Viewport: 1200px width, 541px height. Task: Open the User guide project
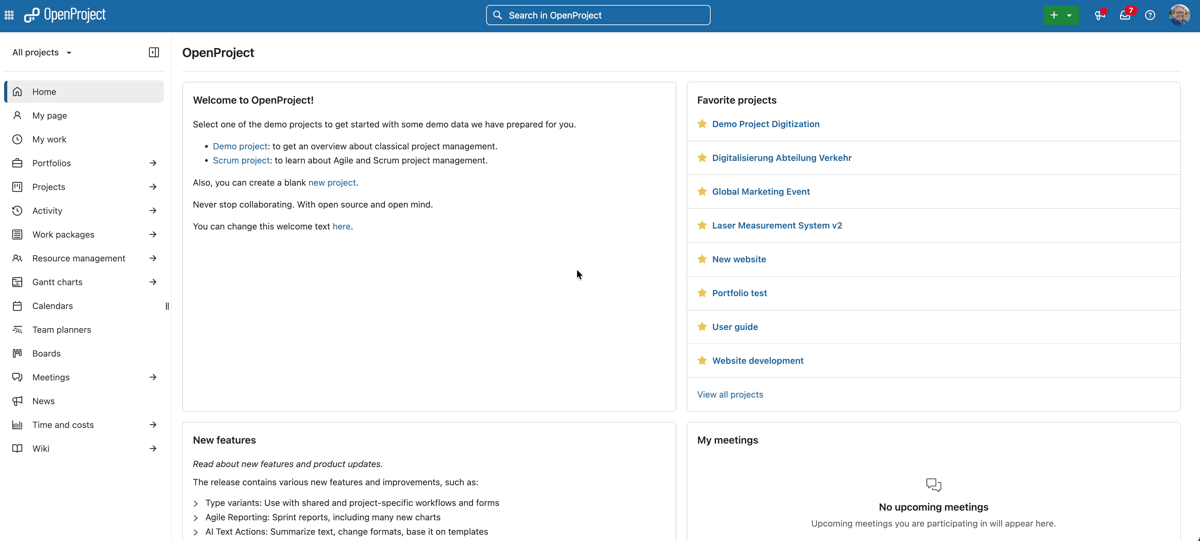(735, 327)
